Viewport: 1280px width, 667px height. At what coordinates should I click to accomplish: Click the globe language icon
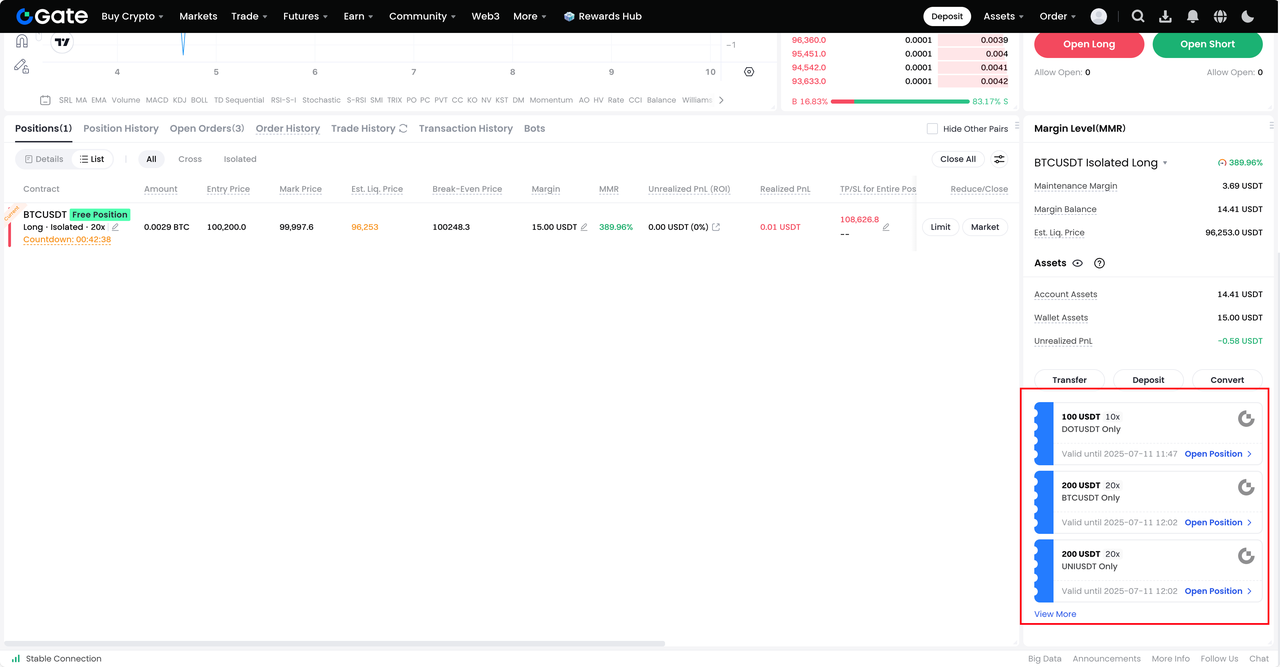point(1220,16)
